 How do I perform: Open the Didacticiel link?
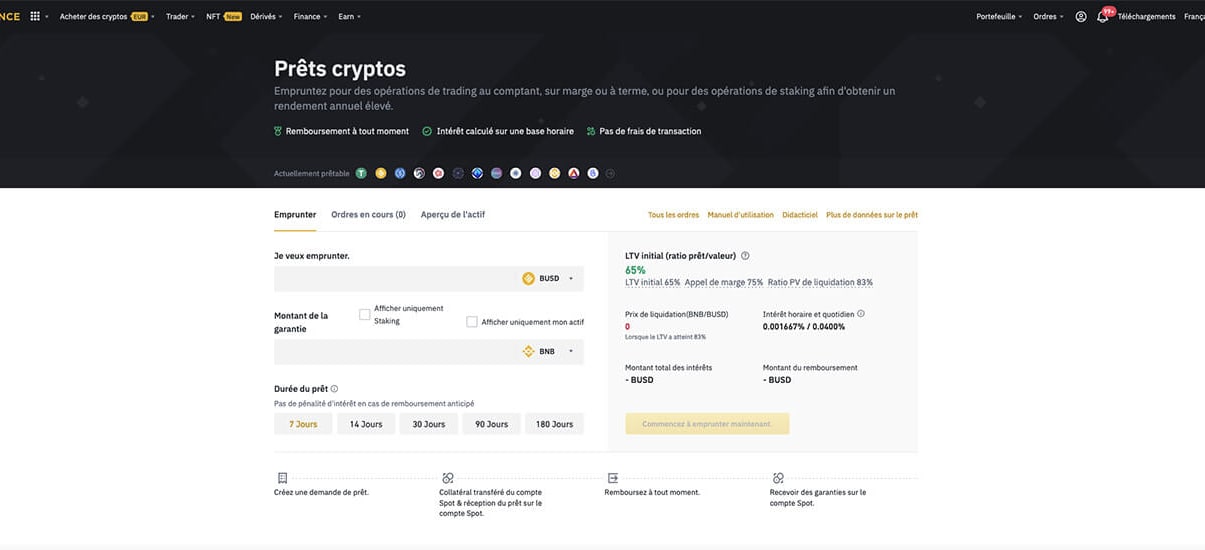[x=800, y=215]
